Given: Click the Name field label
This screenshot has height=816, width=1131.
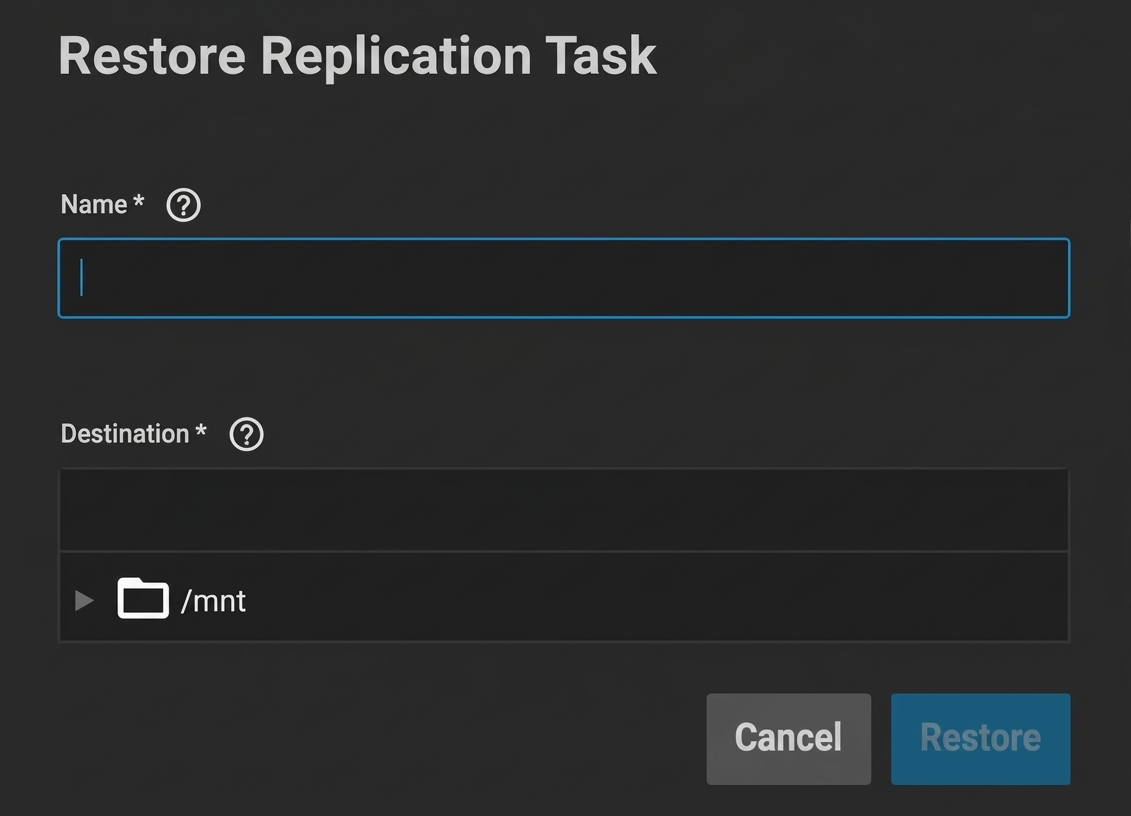Looking at the screenshot, I should click(x=94, y=205).
